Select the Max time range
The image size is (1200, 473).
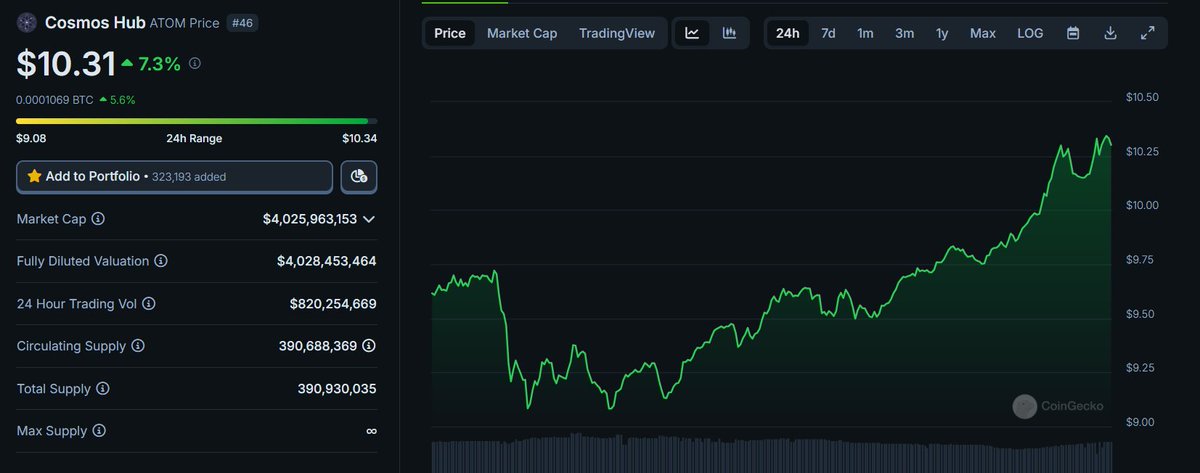coord(983,33)
